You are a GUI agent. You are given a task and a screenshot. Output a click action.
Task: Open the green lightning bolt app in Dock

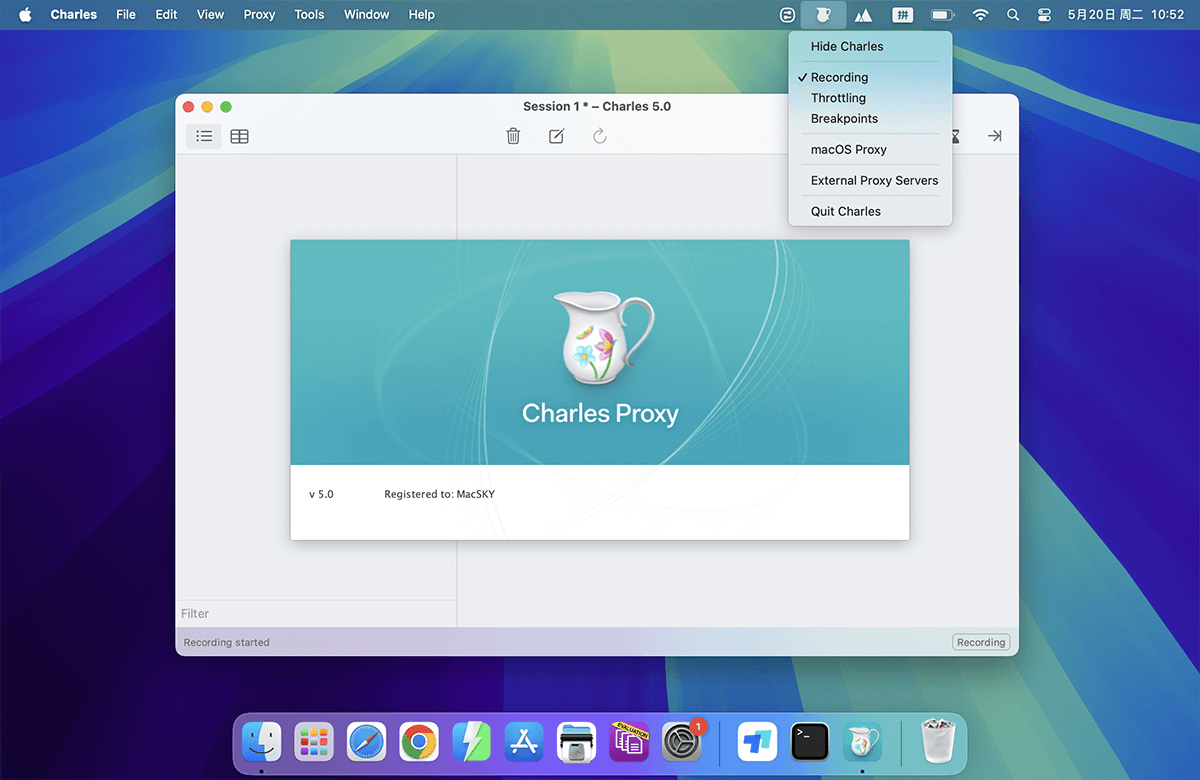[471, 742]
